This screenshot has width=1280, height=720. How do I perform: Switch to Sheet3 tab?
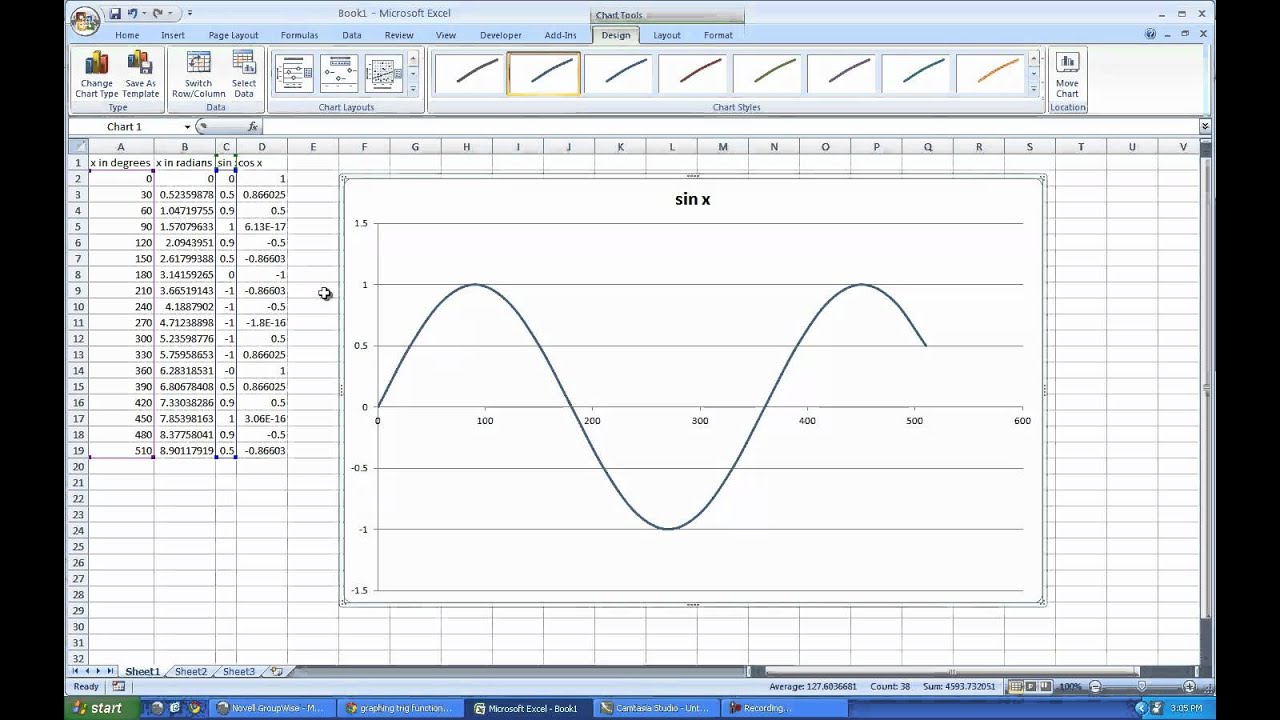point(239,672)
